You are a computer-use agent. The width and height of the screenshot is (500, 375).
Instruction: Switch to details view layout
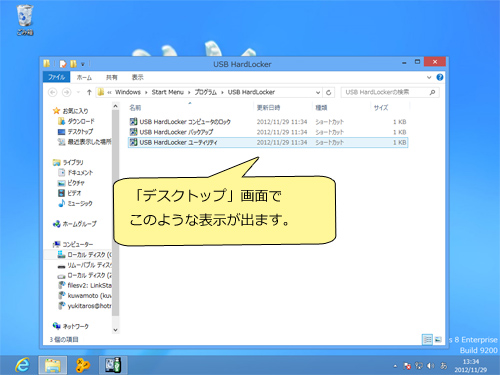tap(427, 340)
